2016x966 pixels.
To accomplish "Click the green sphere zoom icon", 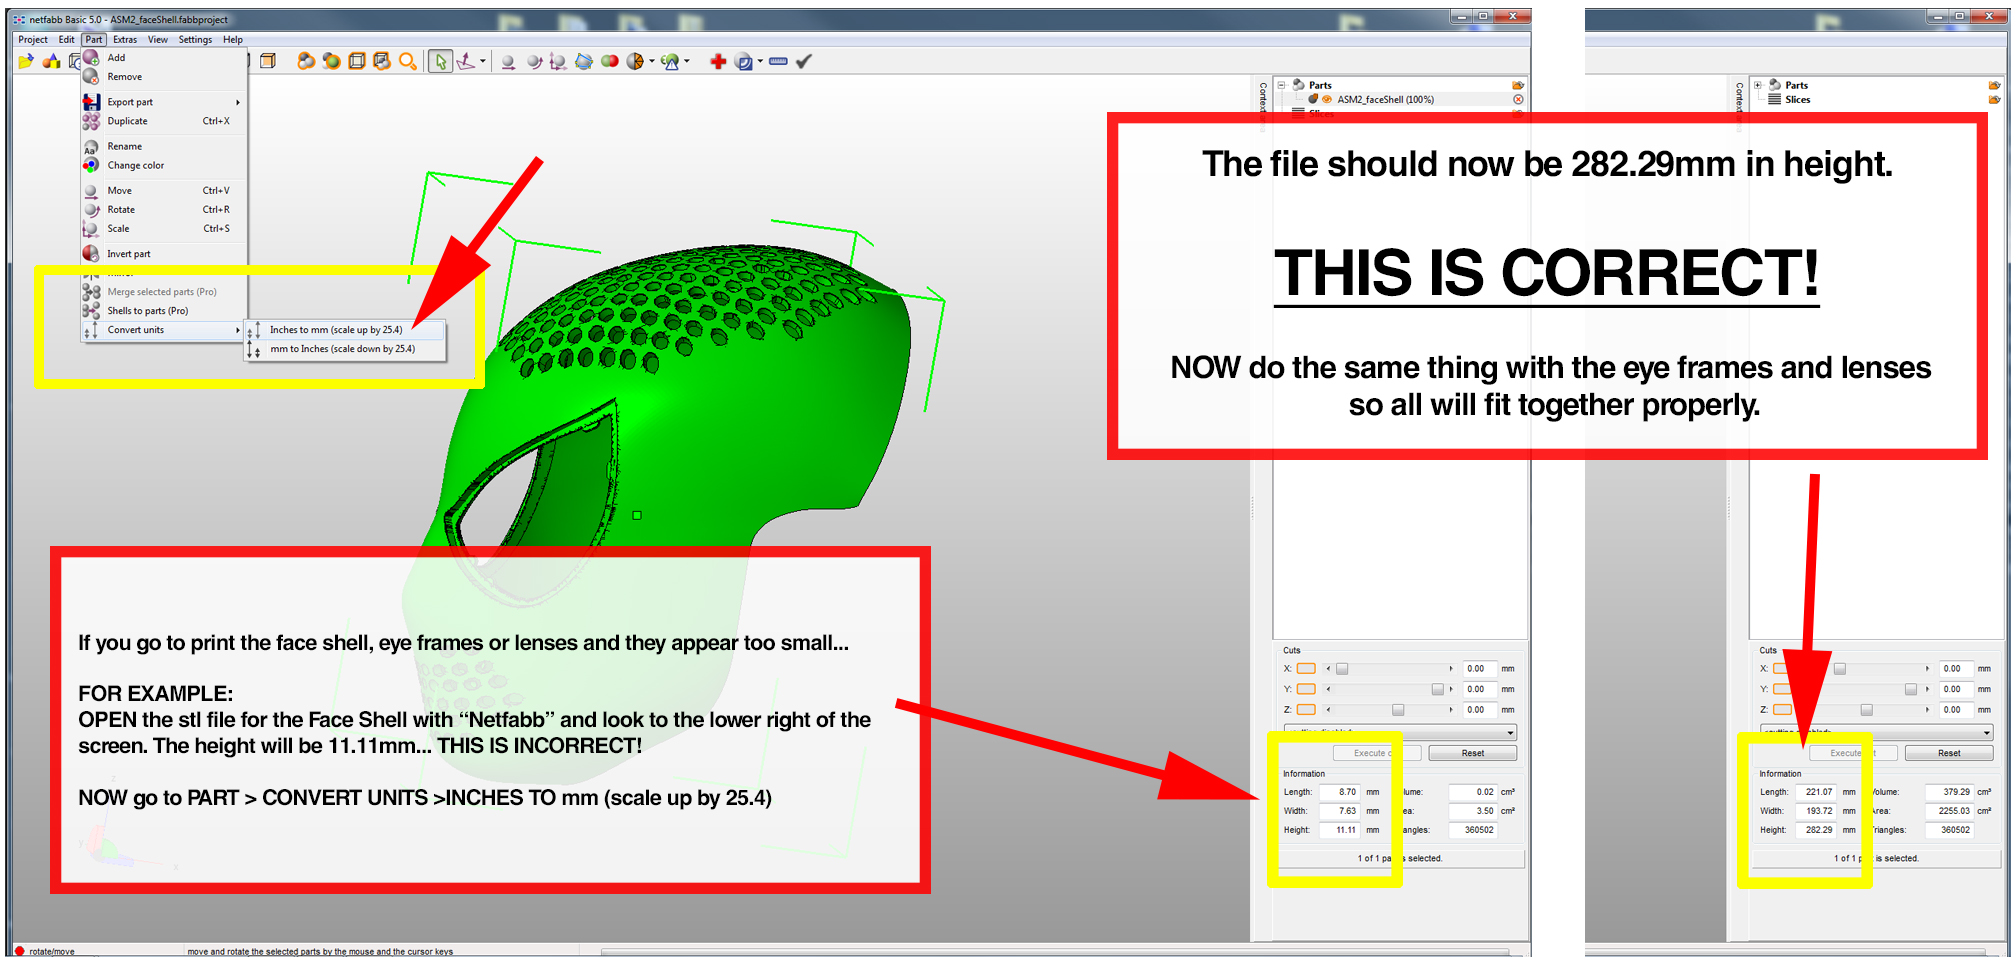I will 331,62.
